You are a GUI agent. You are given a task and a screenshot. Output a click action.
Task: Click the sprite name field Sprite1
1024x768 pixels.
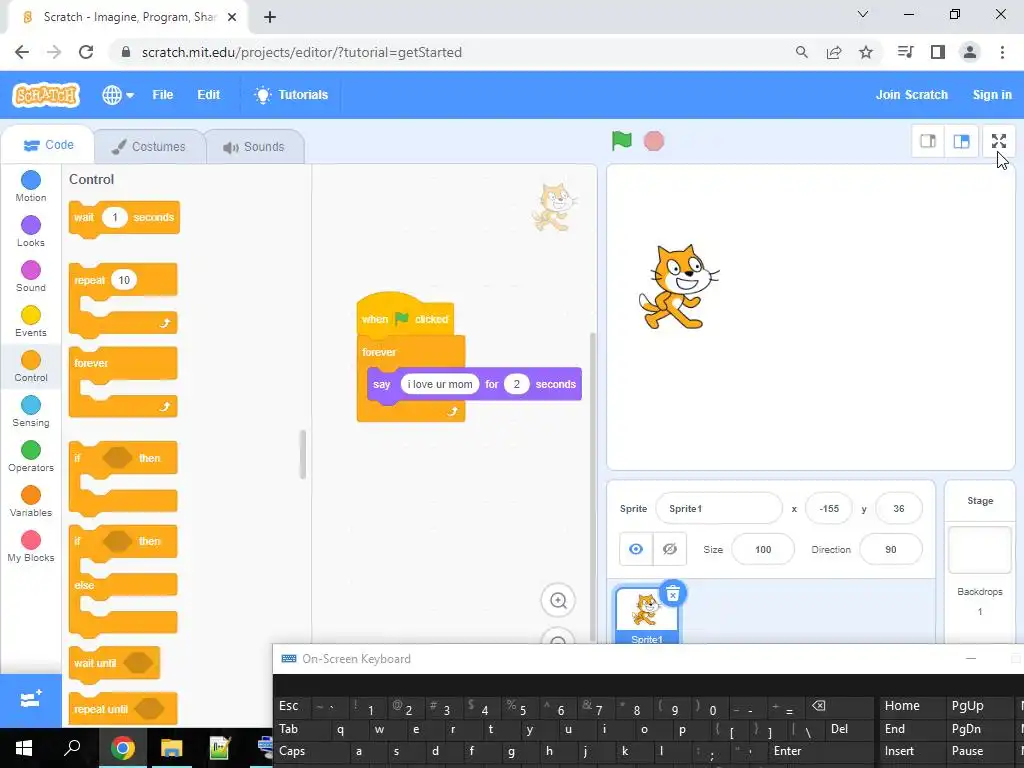coord(718,509)
